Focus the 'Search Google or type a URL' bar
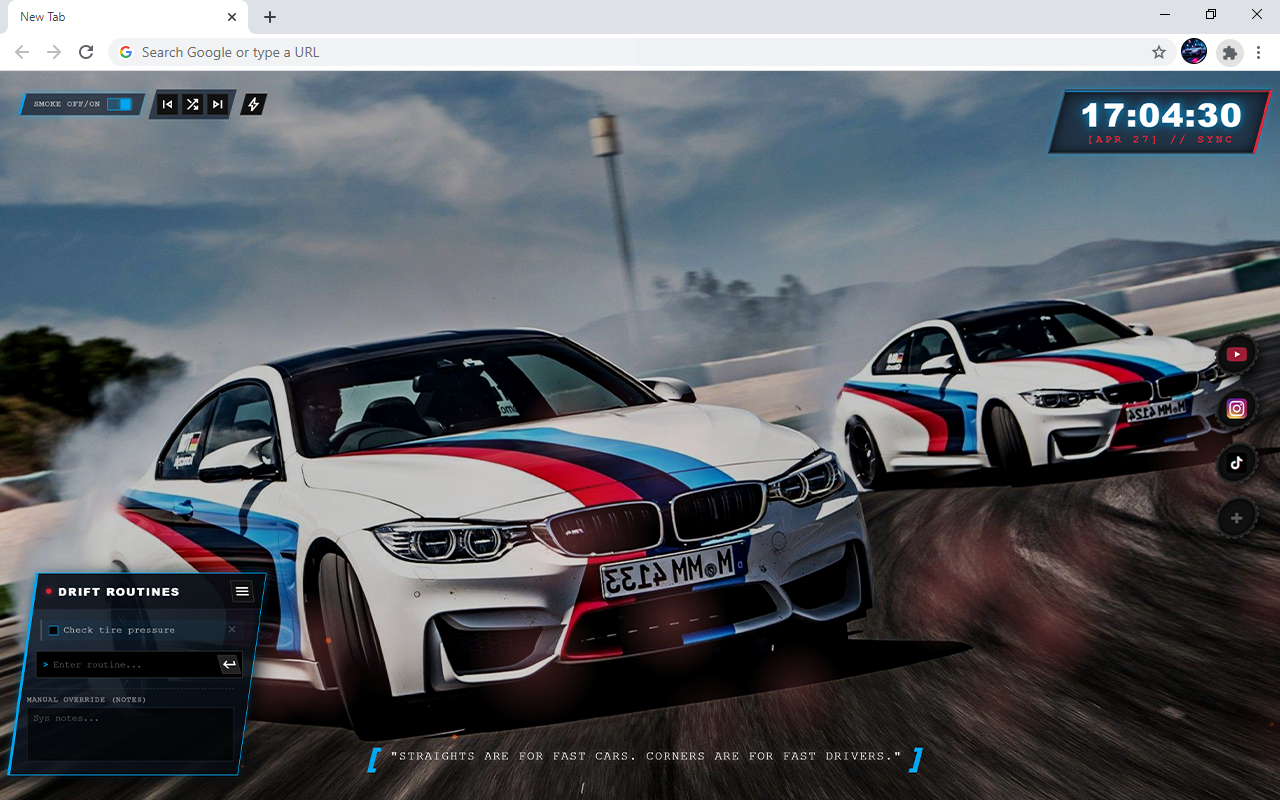1280x800 pixels. tap(640, 52)
